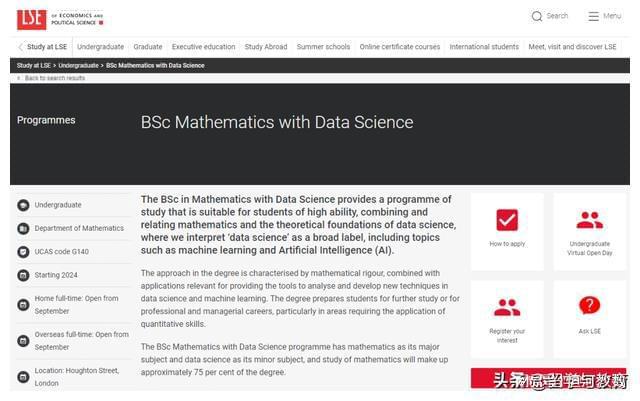Open Summer schools menu item

323,47
